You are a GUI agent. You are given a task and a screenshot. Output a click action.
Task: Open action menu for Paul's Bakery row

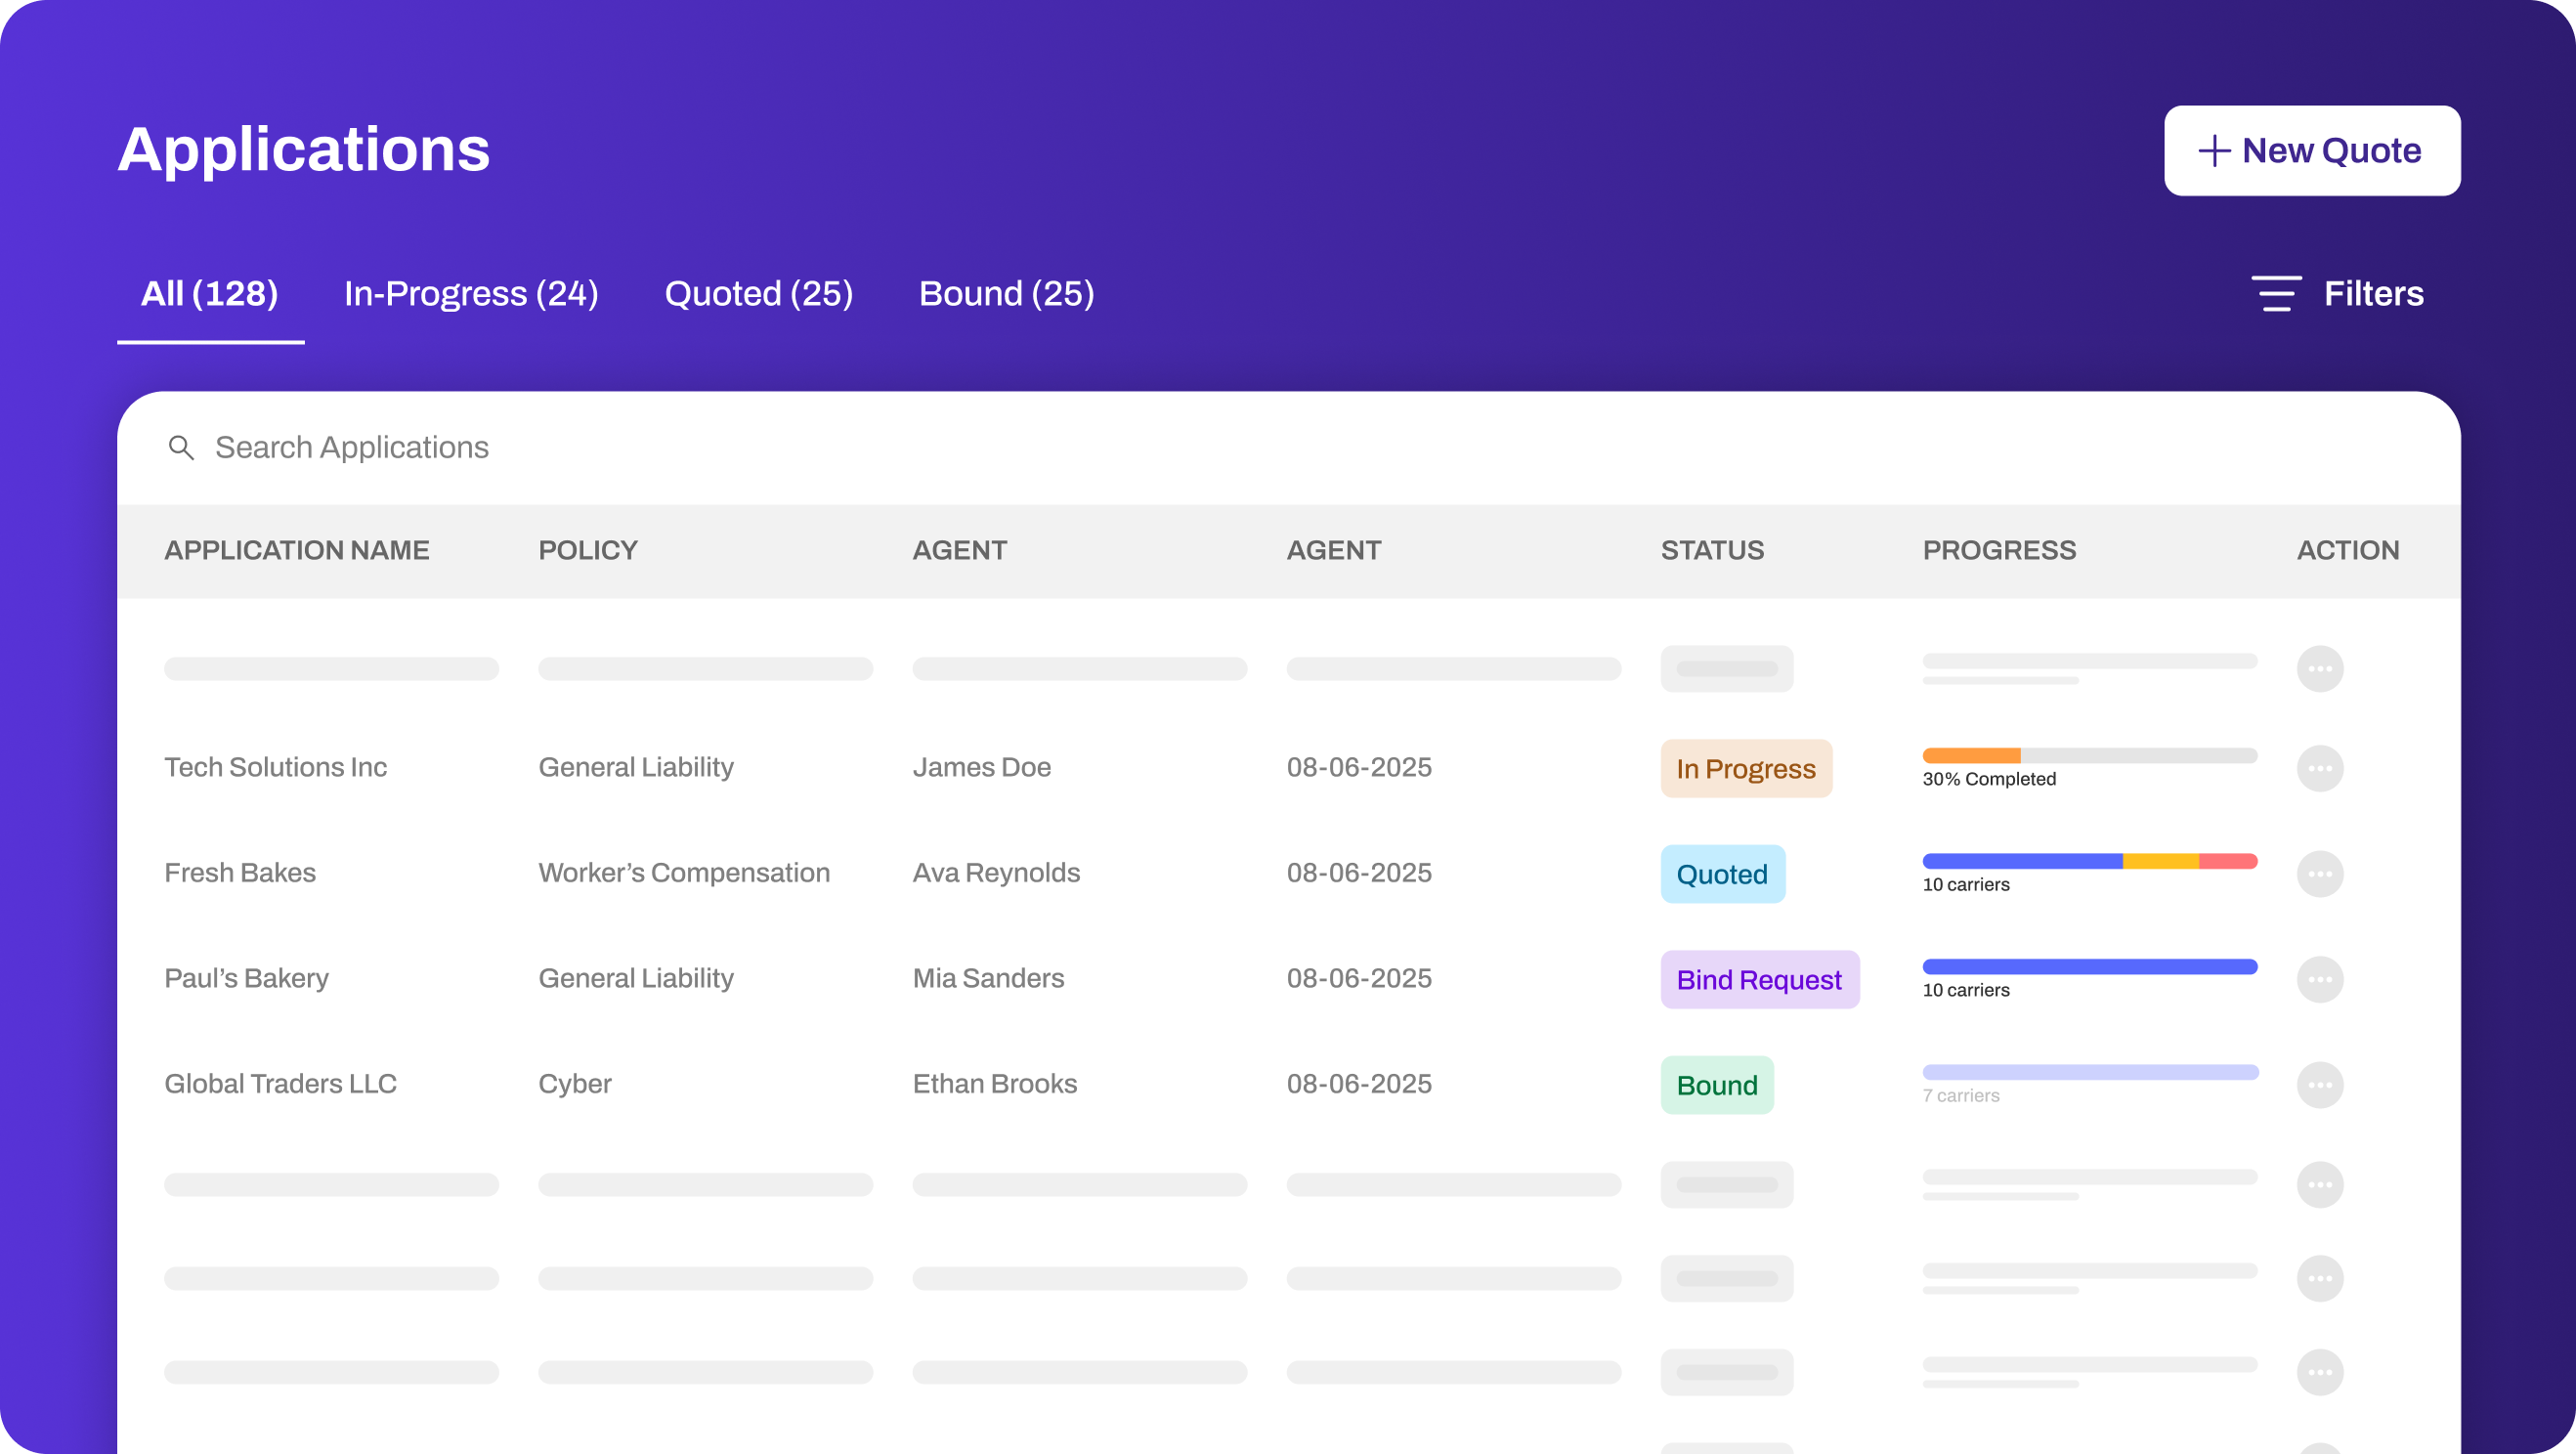[2319, 979]
